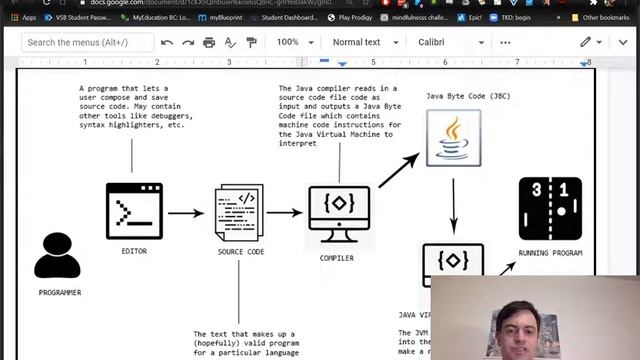Open Student Dashboard bookmark
The width and height of the screenshot is (640, 360).
[x=284, y=18]
